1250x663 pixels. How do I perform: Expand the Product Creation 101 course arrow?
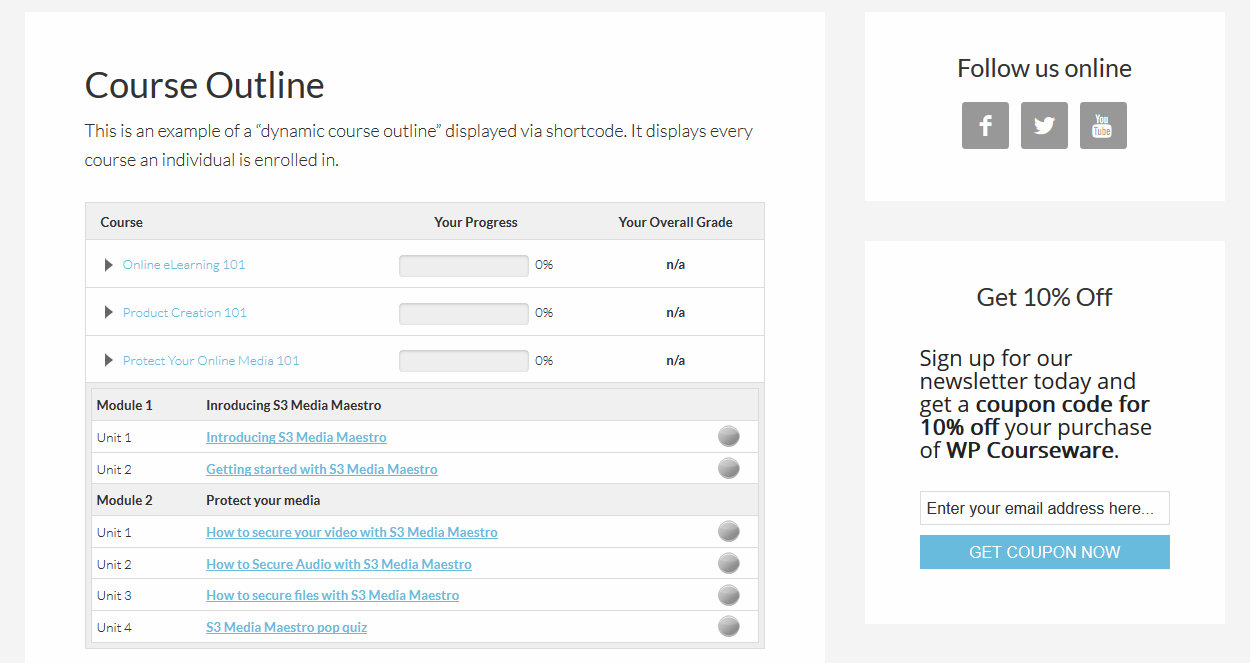pos(109,313)
